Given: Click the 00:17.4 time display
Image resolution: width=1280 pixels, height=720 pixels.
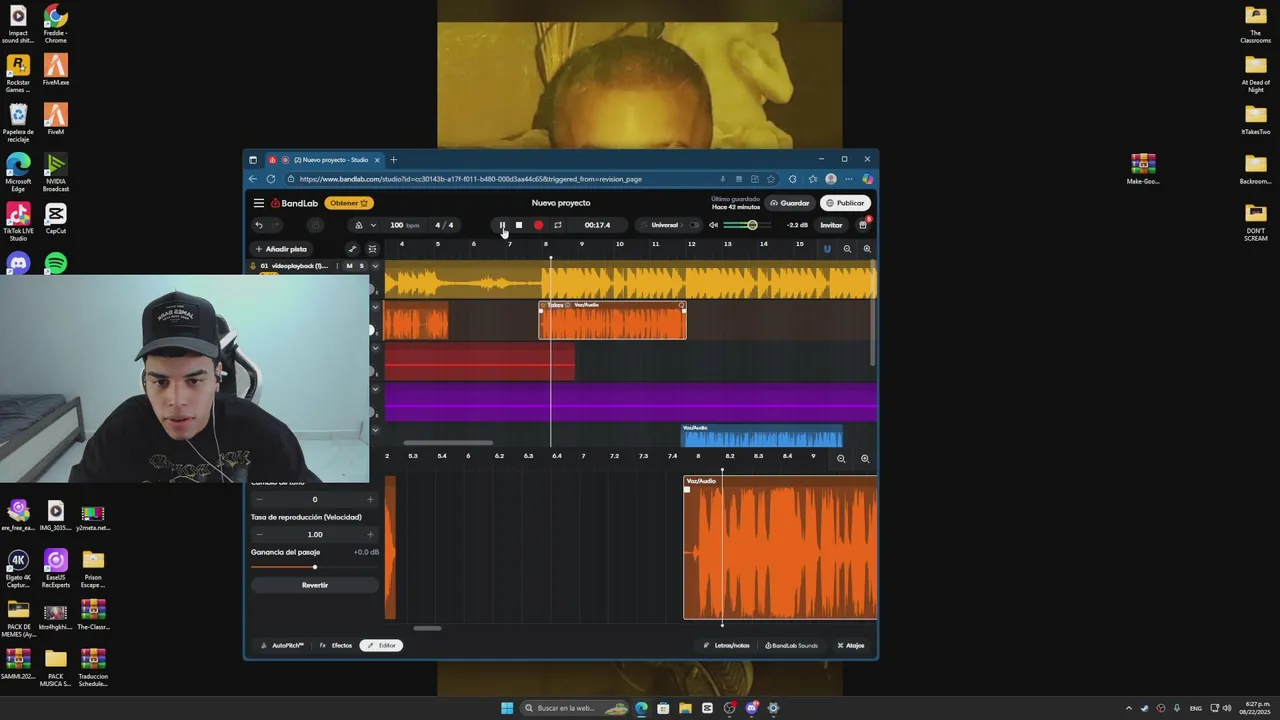Looking at the screenshot, I should (597, 225).
